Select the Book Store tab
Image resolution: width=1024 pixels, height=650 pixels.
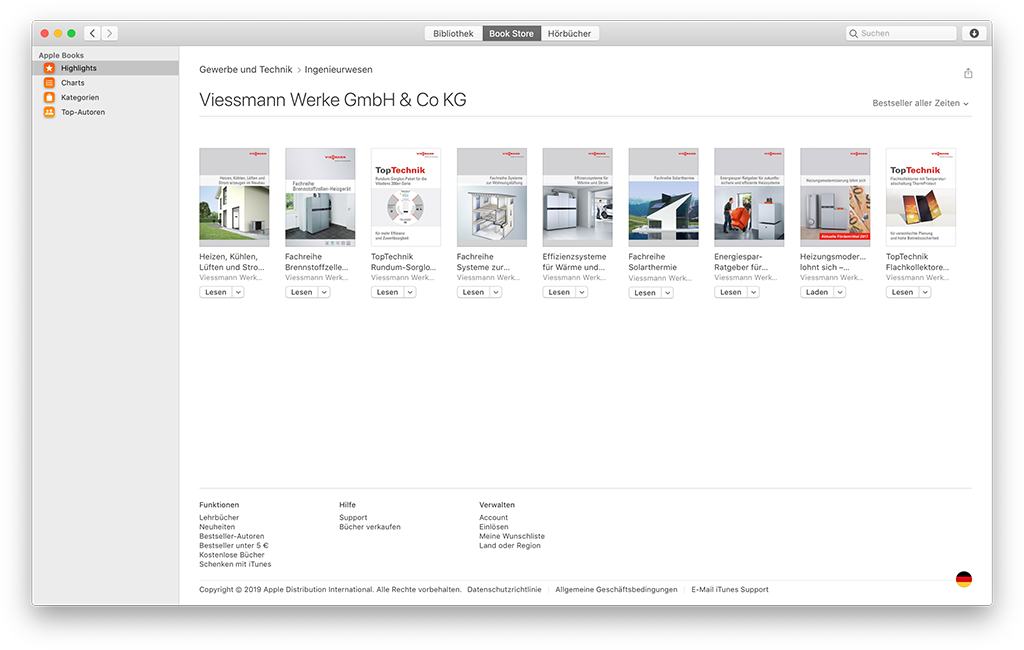coord(511,33)
